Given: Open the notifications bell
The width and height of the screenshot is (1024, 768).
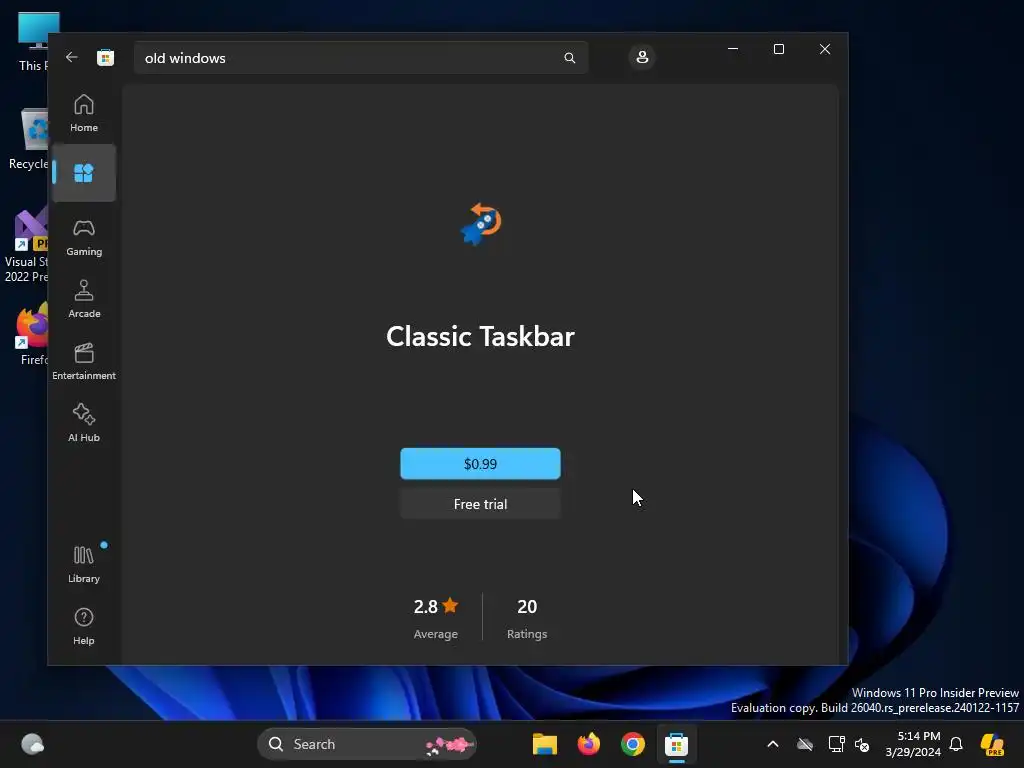Looking at the screenshot, I should [x=956, y=744].
